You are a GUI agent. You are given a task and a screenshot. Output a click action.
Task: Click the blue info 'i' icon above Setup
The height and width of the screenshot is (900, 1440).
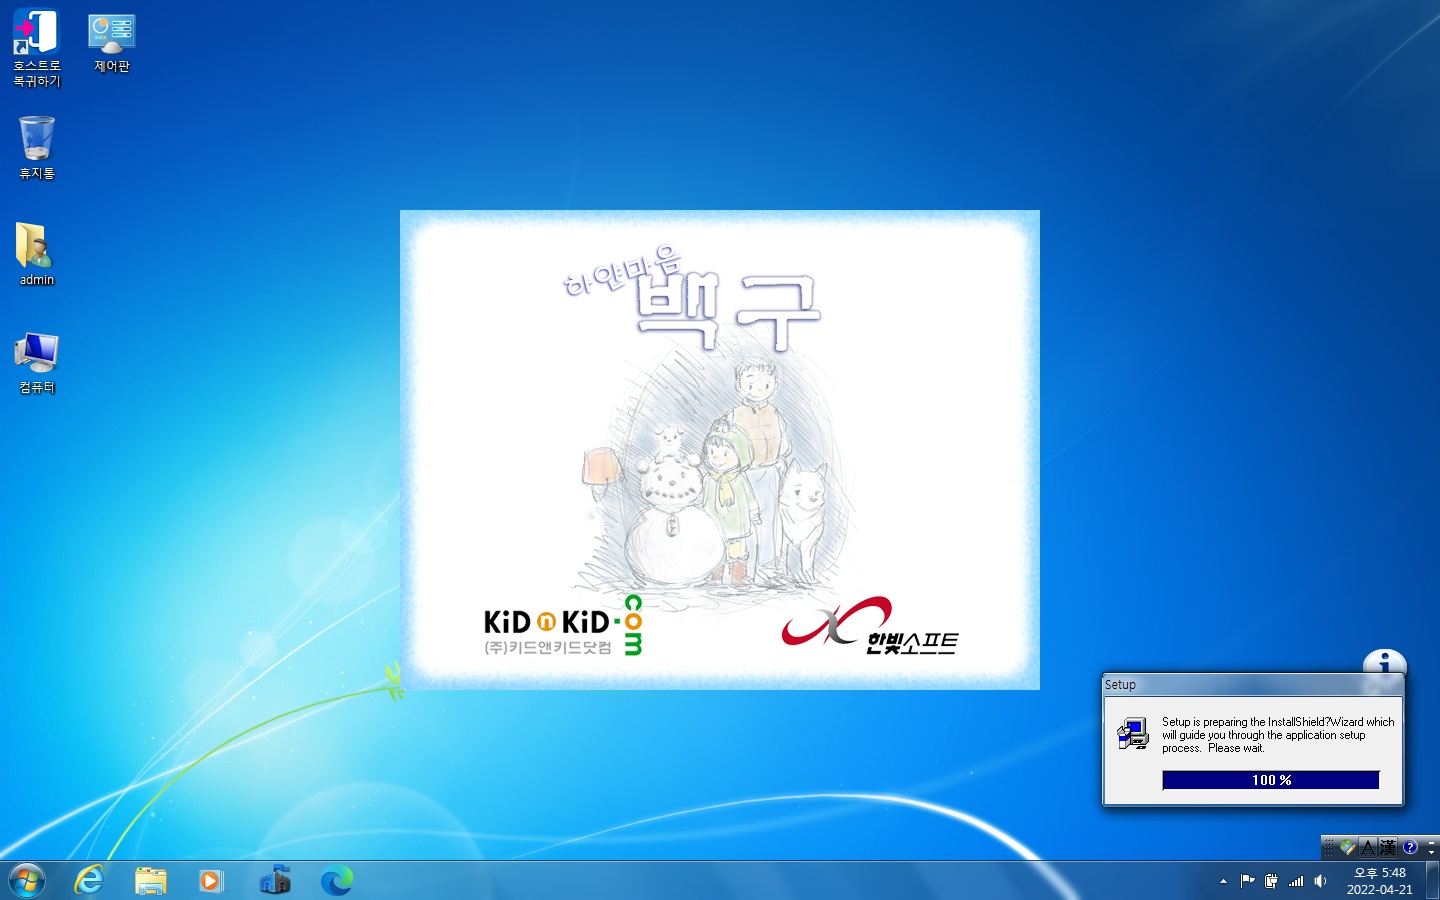coord(1385,662)
